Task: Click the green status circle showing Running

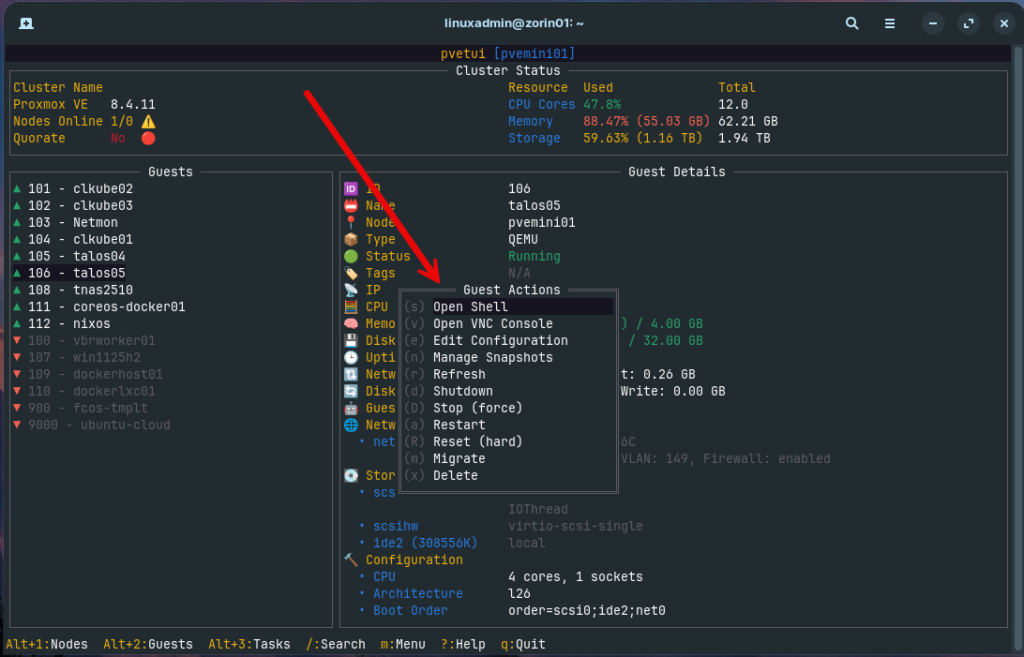Action: coord(351,256)
